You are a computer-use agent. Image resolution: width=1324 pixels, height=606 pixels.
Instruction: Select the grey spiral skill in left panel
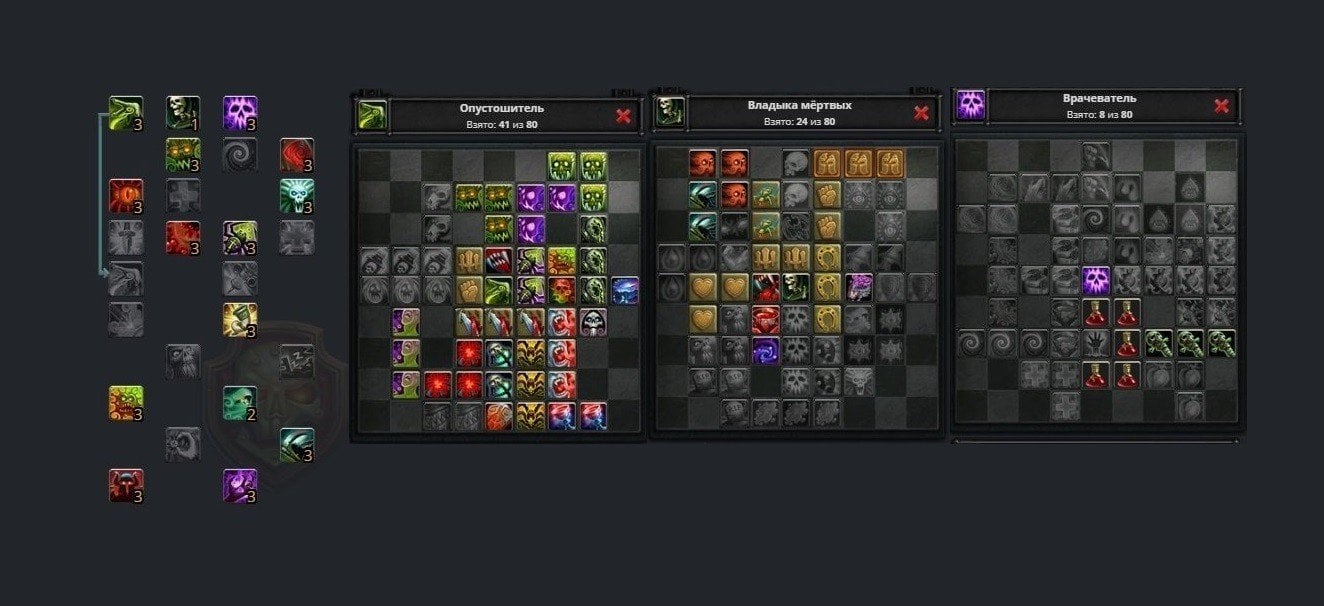tap(240, 155)
